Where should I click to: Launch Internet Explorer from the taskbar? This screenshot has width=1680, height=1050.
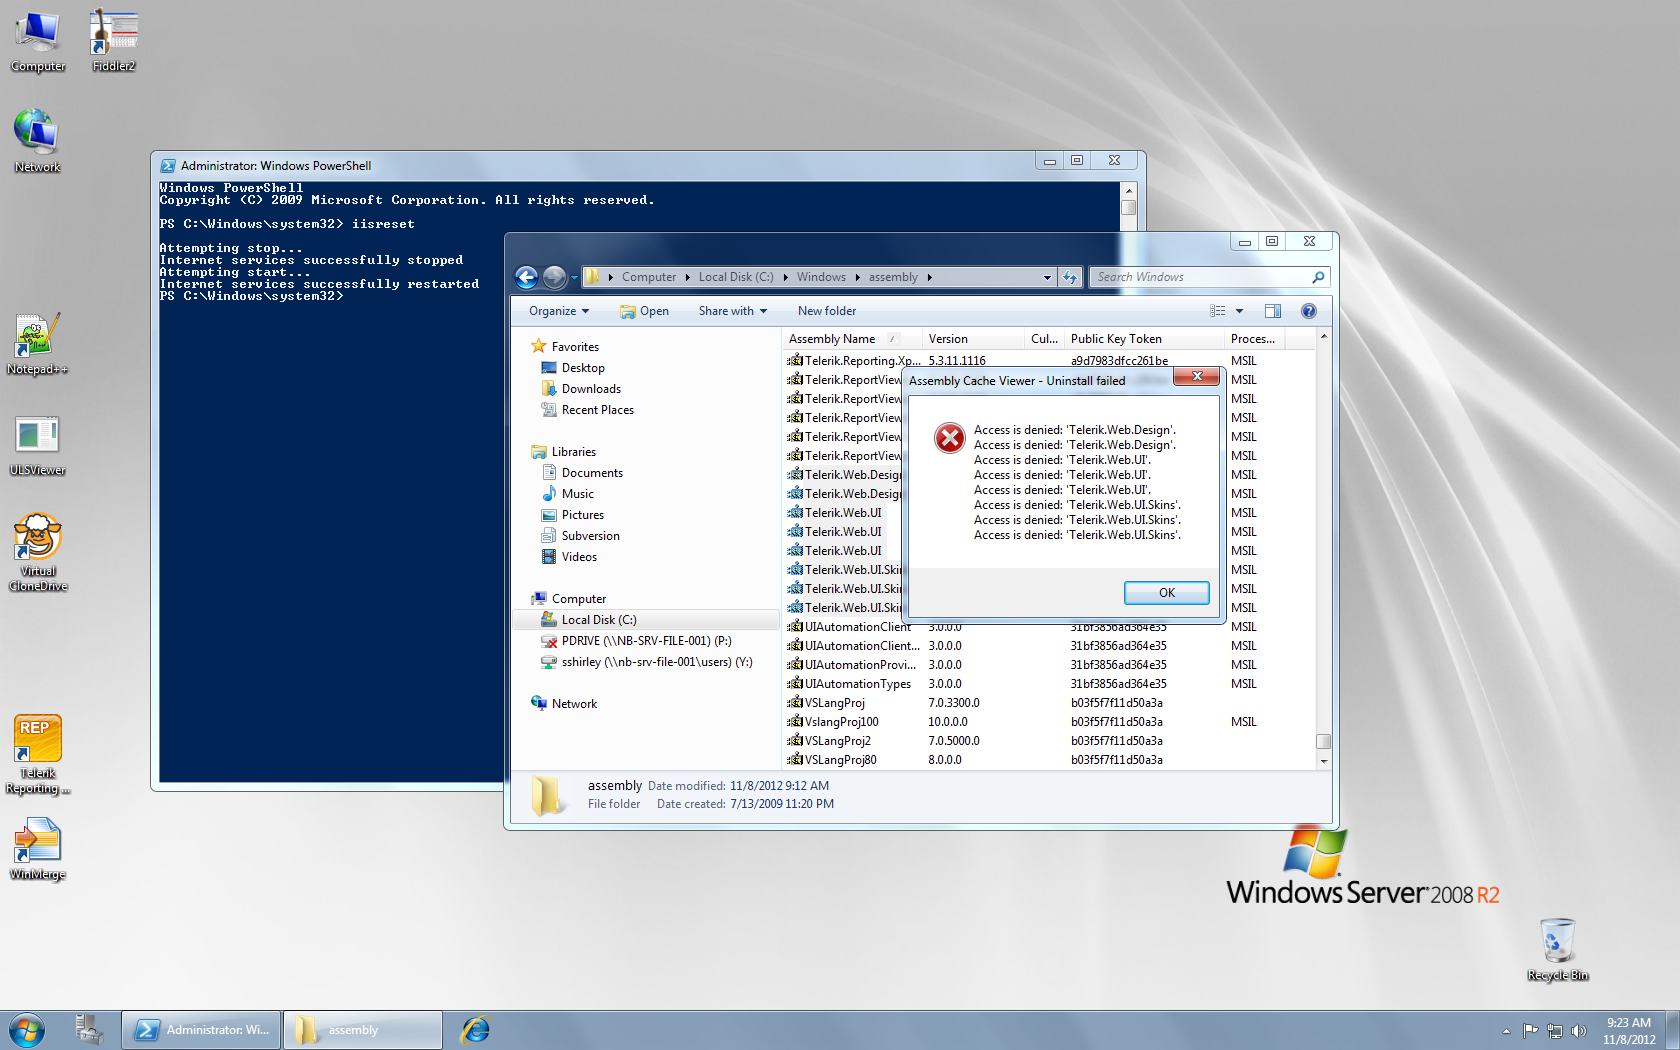pyautogui.click(x=475, y=1030)
